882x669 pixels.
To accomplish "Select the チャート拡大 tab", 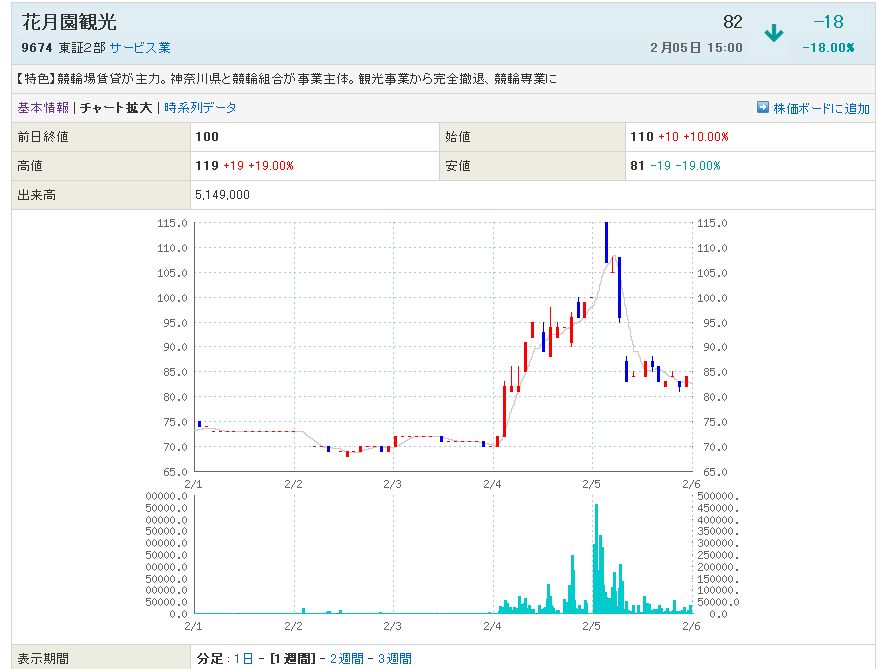I will [116, 108].
